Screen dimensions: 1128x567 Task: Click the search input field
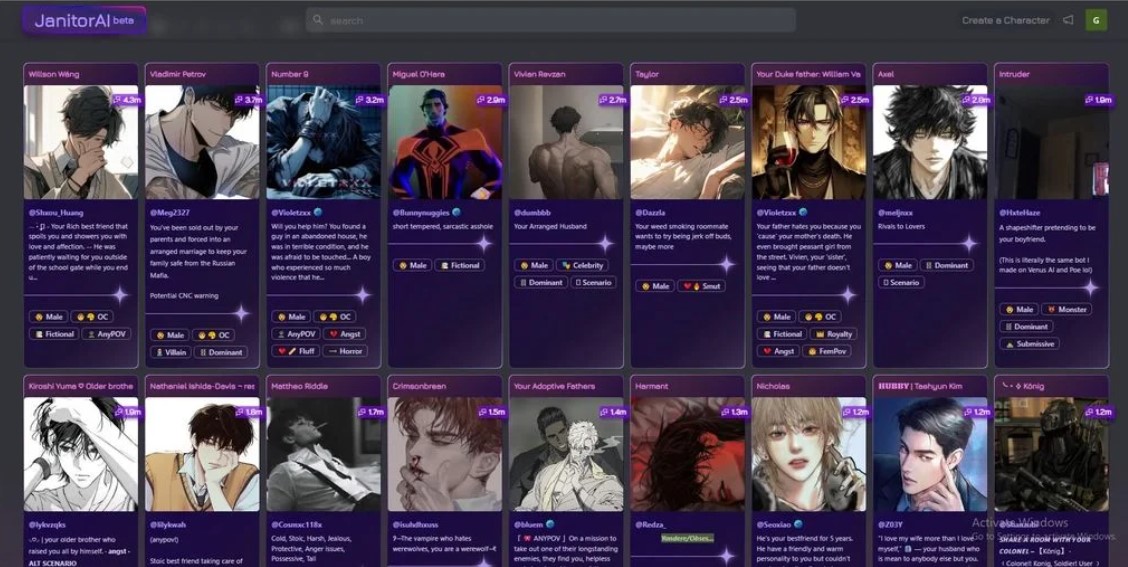(551, 20)
